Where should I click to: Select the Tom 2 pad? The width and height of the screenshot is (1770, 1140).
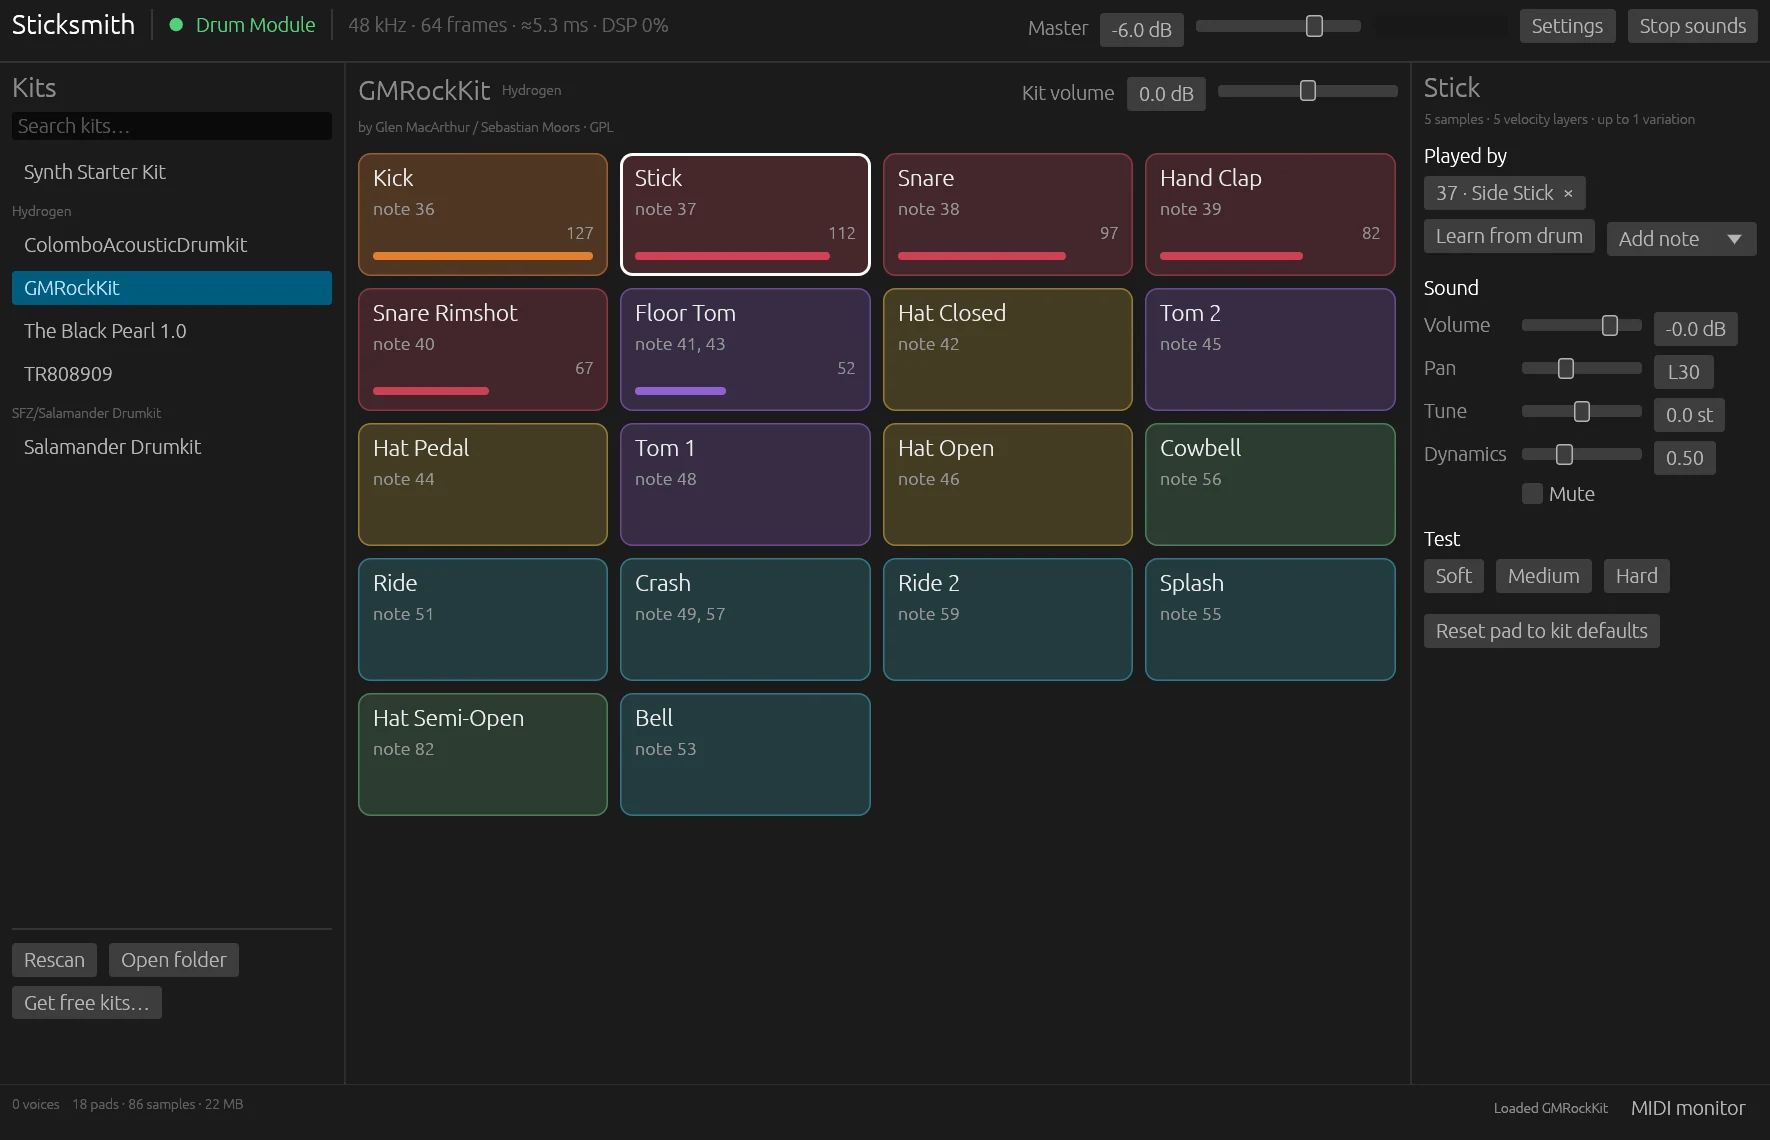click(x=1270, y=349)
